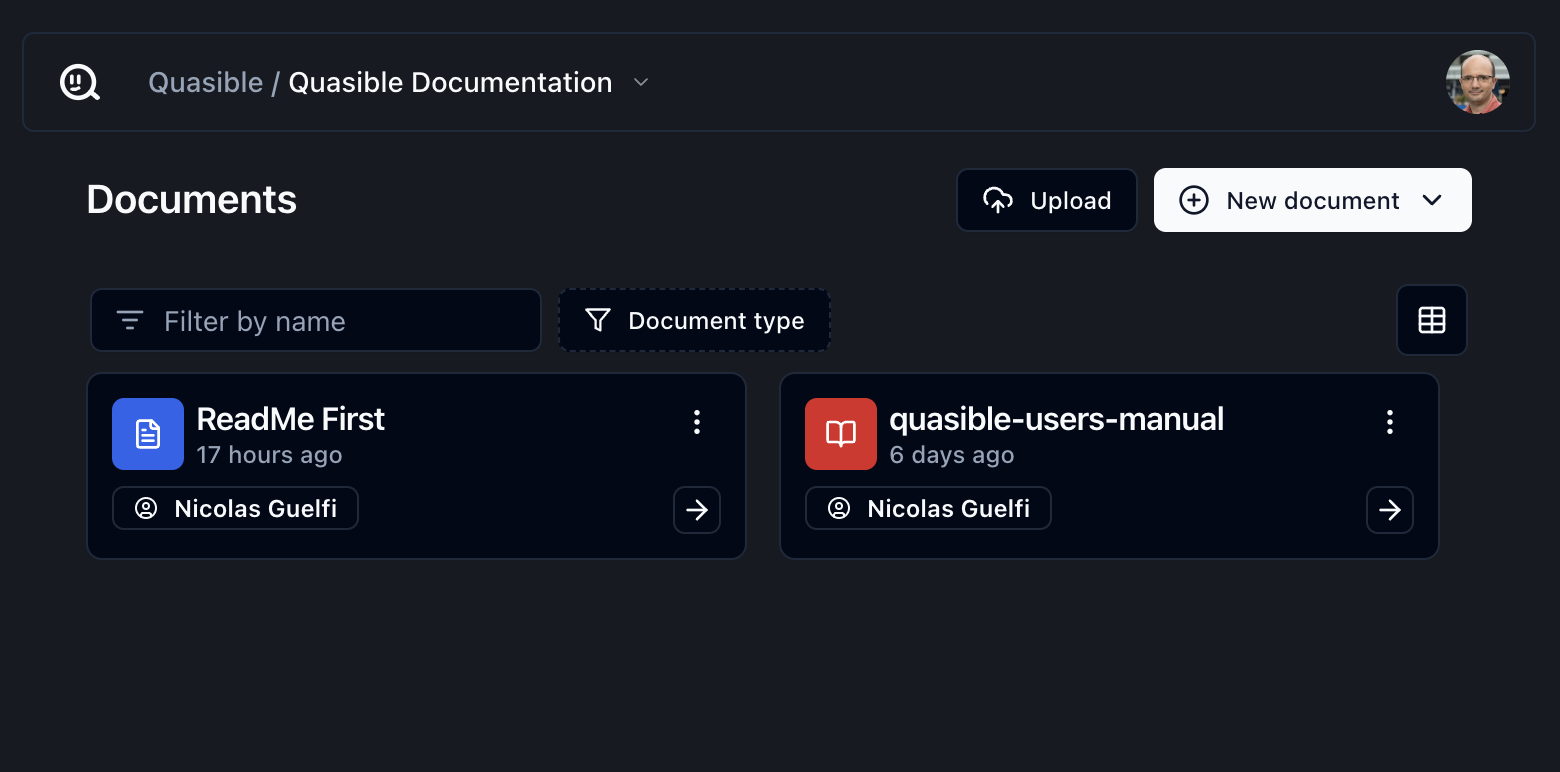Click Nicolas Guelfi tag on ReadMe First
This screenshot has width=1560, height=772.
tap(235, 508)
